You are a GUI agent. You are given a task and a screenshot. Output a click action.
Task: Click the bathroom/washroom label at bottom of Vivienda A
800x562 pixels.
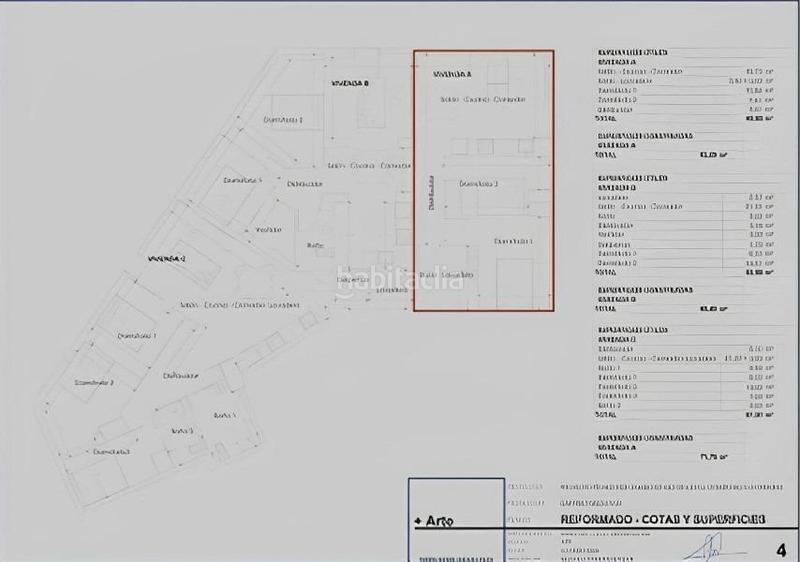coord(446,274)
